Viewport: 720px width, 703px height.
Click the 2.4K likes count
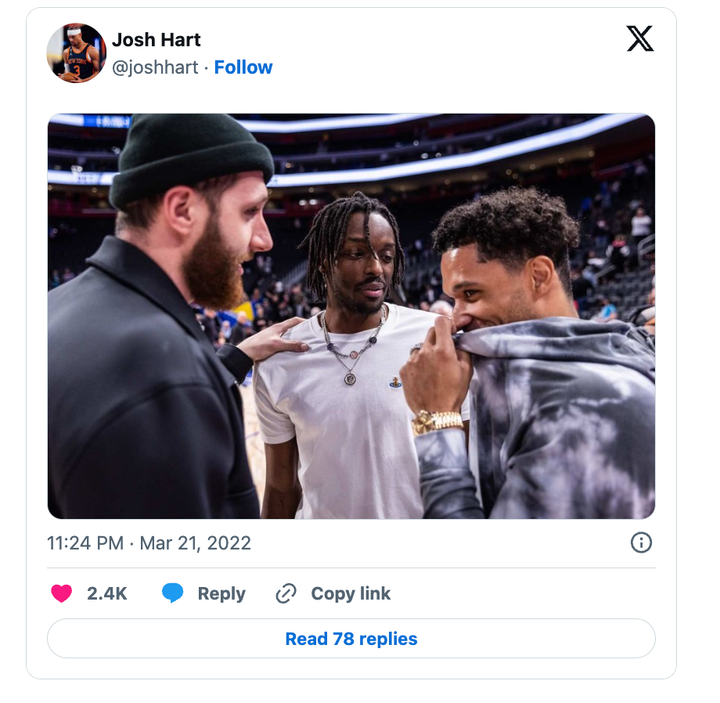(x=107, y=594)
